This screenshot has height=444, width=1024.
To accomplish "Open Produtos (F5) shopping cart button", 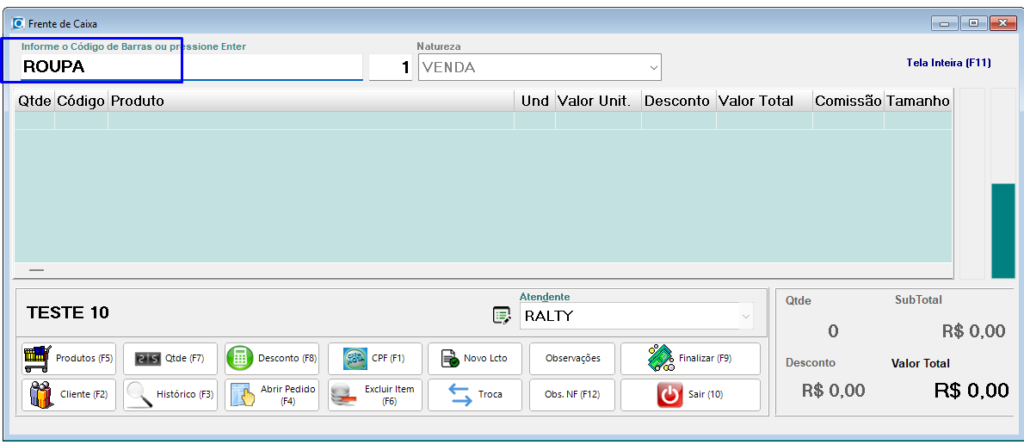I will tap(68, 358).
